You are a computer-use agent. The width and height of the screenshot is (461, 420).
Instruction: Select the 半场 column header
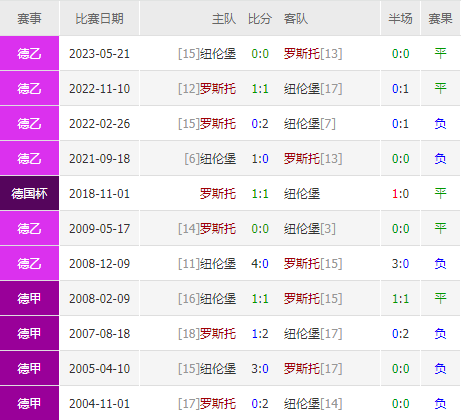pyautogui.click(x=400, y=18)
